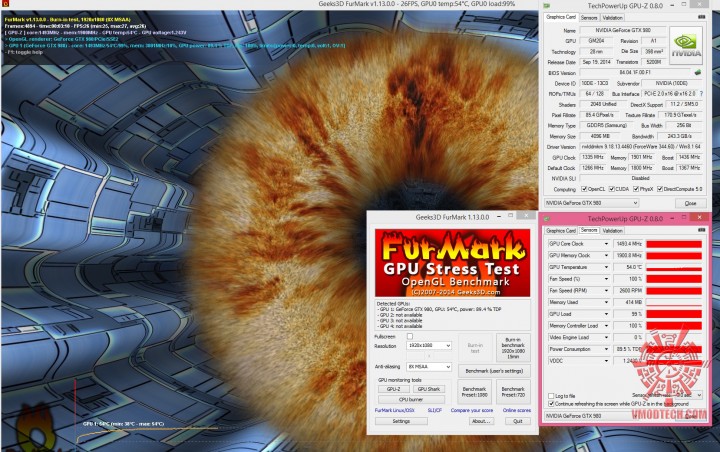
Task: Click the green BIOS save chip icon
Action: point(698,72)
